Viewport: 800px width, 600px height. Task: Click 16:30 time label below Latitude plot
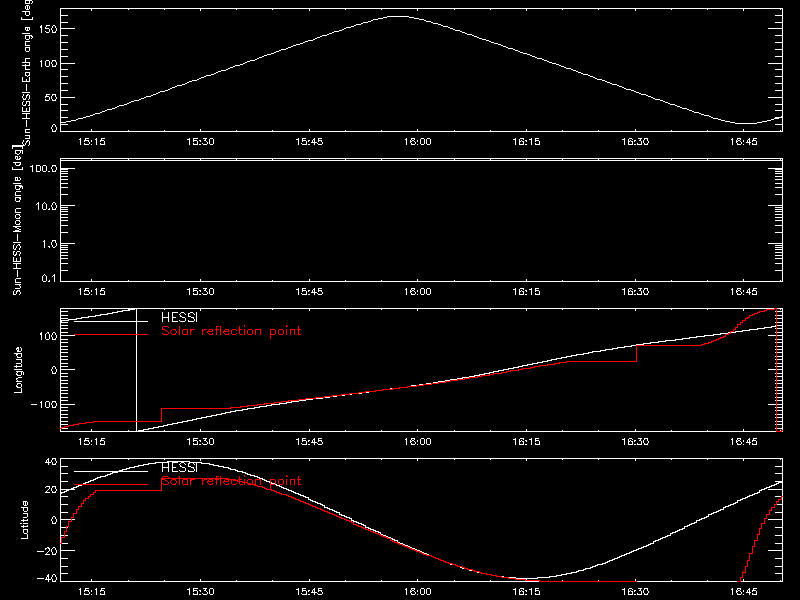tap(635, 592)
